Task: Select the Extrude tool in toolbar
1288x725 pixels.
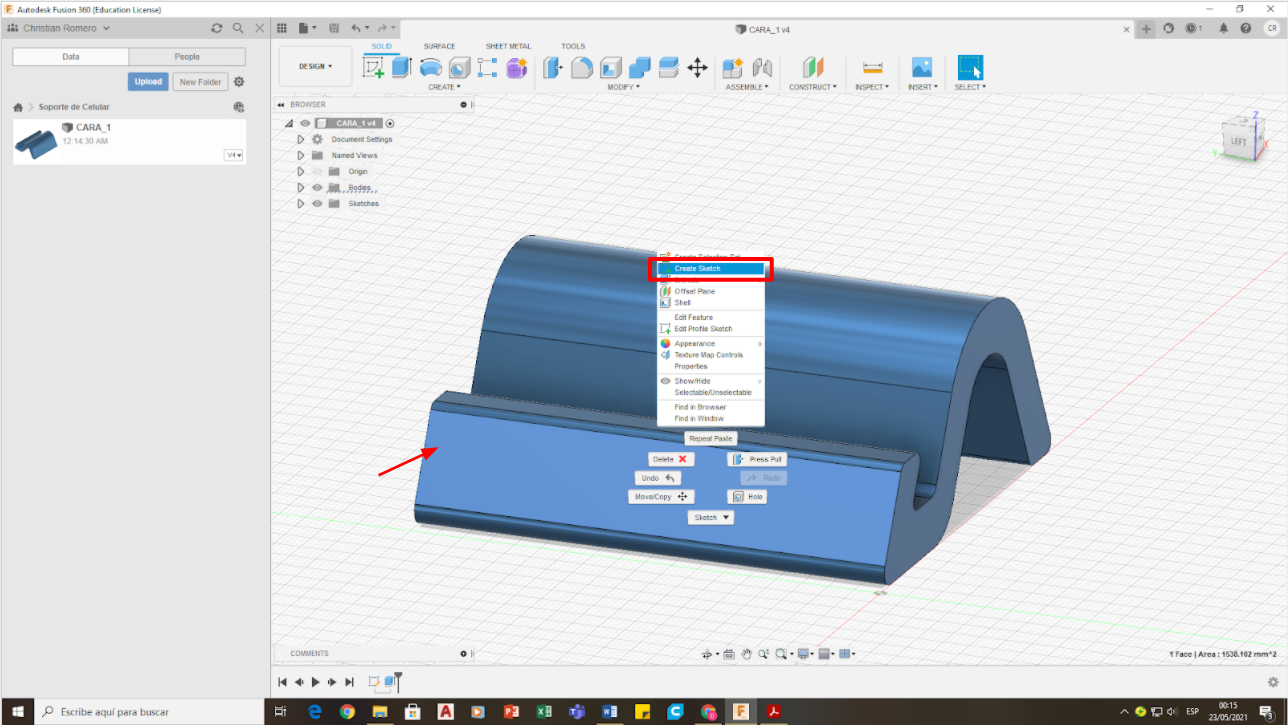Action: tap(401, 67)
